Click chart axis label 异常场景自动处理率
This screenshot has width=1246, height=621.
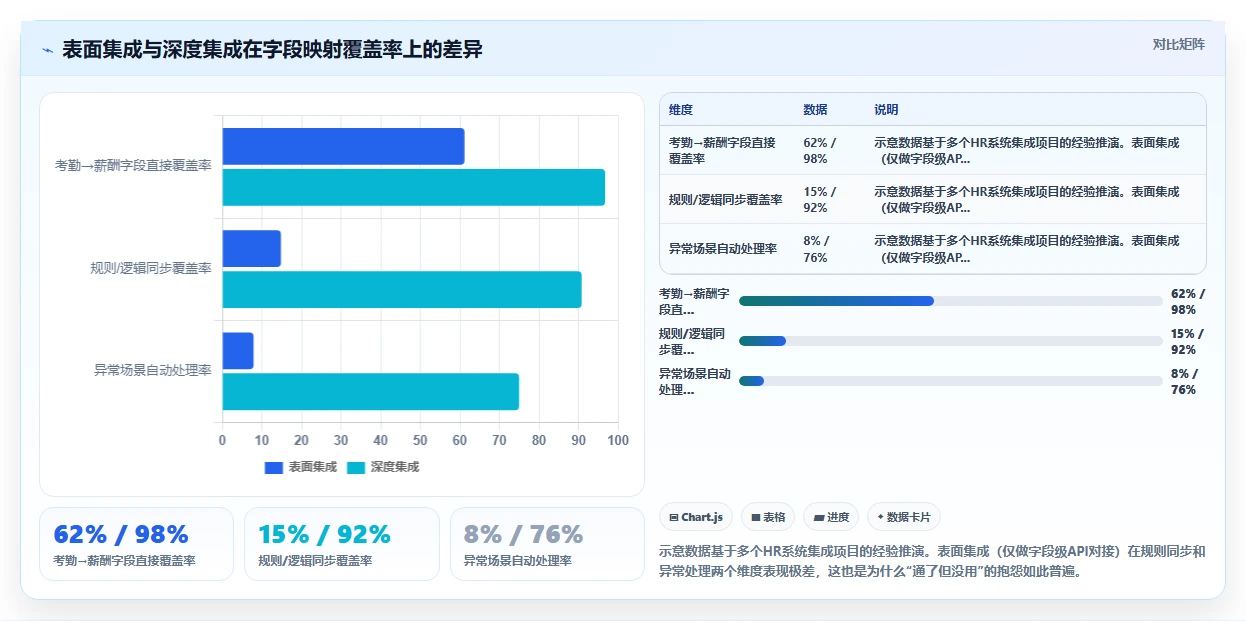tap(153, 371)
